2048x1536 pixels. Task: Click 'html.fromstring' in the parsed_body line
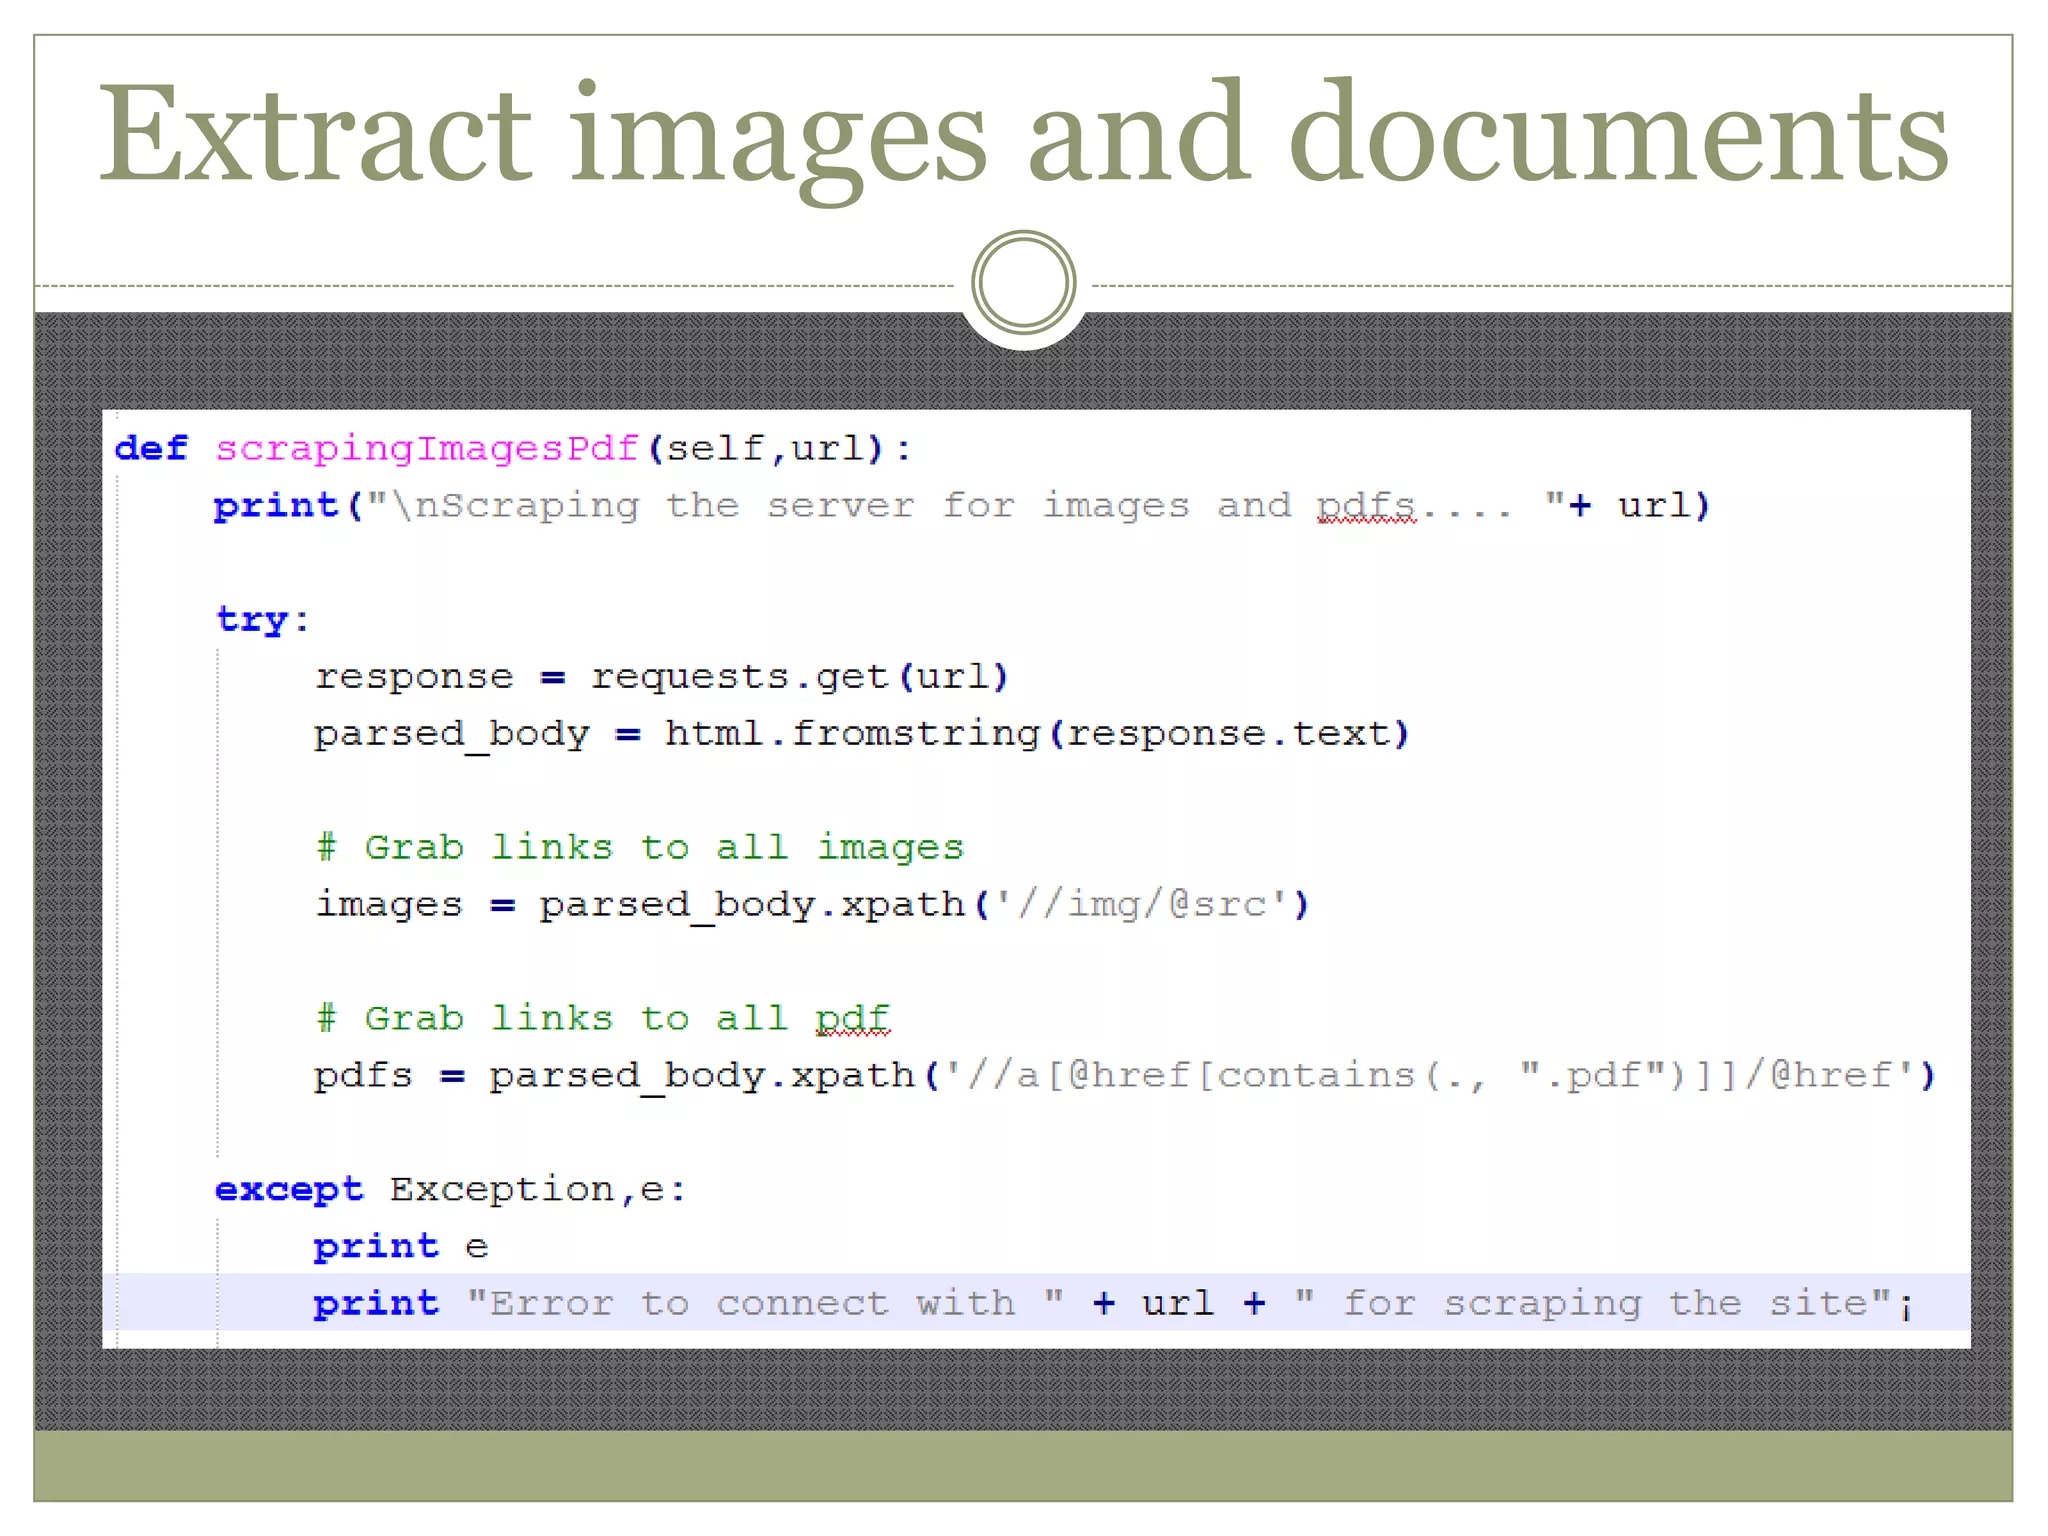pos(853,734)
